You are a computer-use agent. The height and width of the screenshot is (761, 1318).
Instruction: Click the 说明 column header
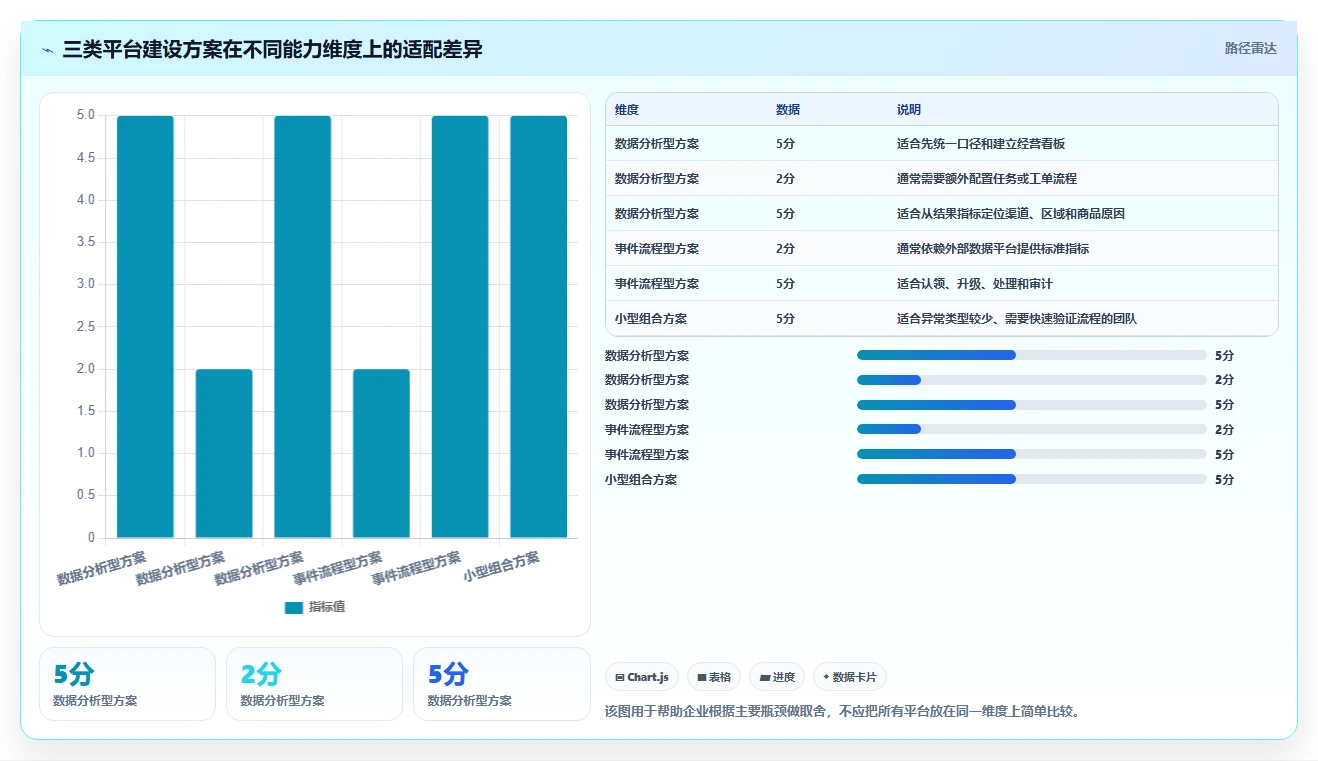[909, 109]
